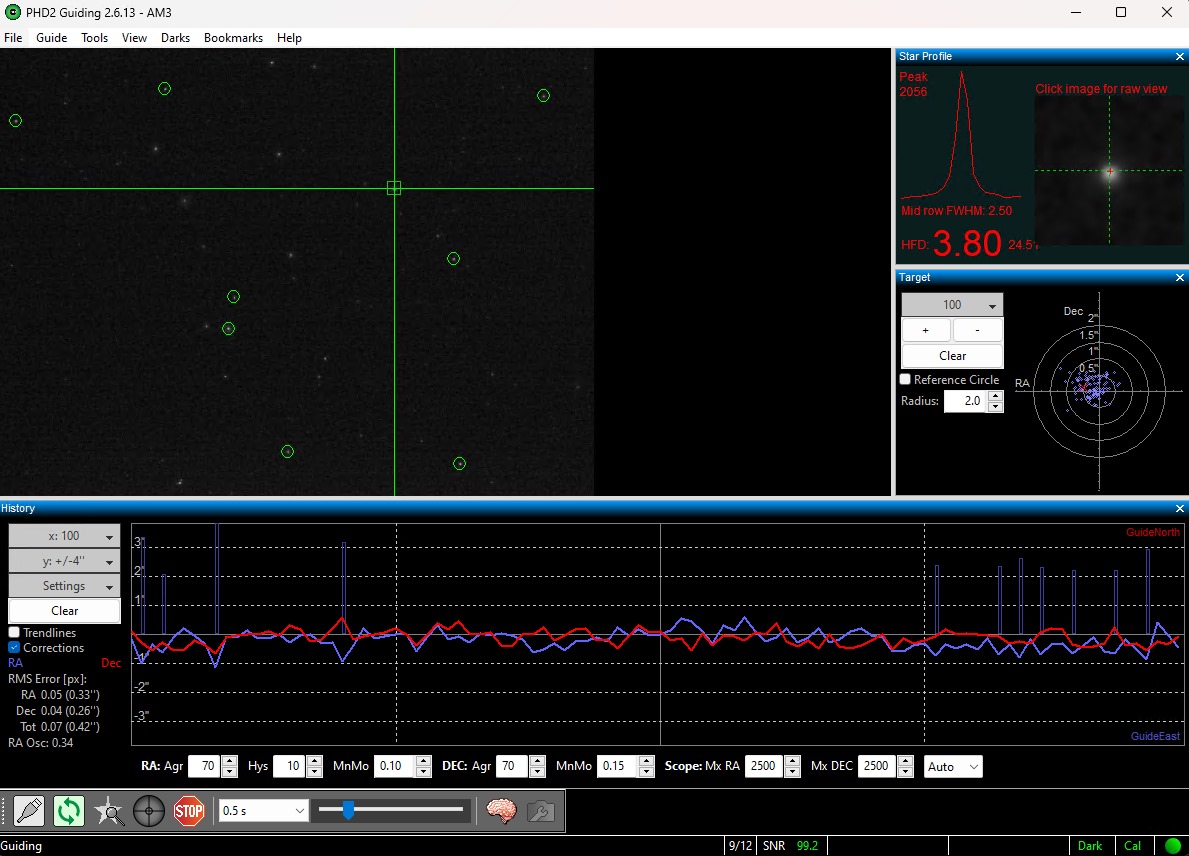Open the Auto Dec guide mode dropdown
The width and height of the screenshot is (1189, 856).
click(952, 767)
